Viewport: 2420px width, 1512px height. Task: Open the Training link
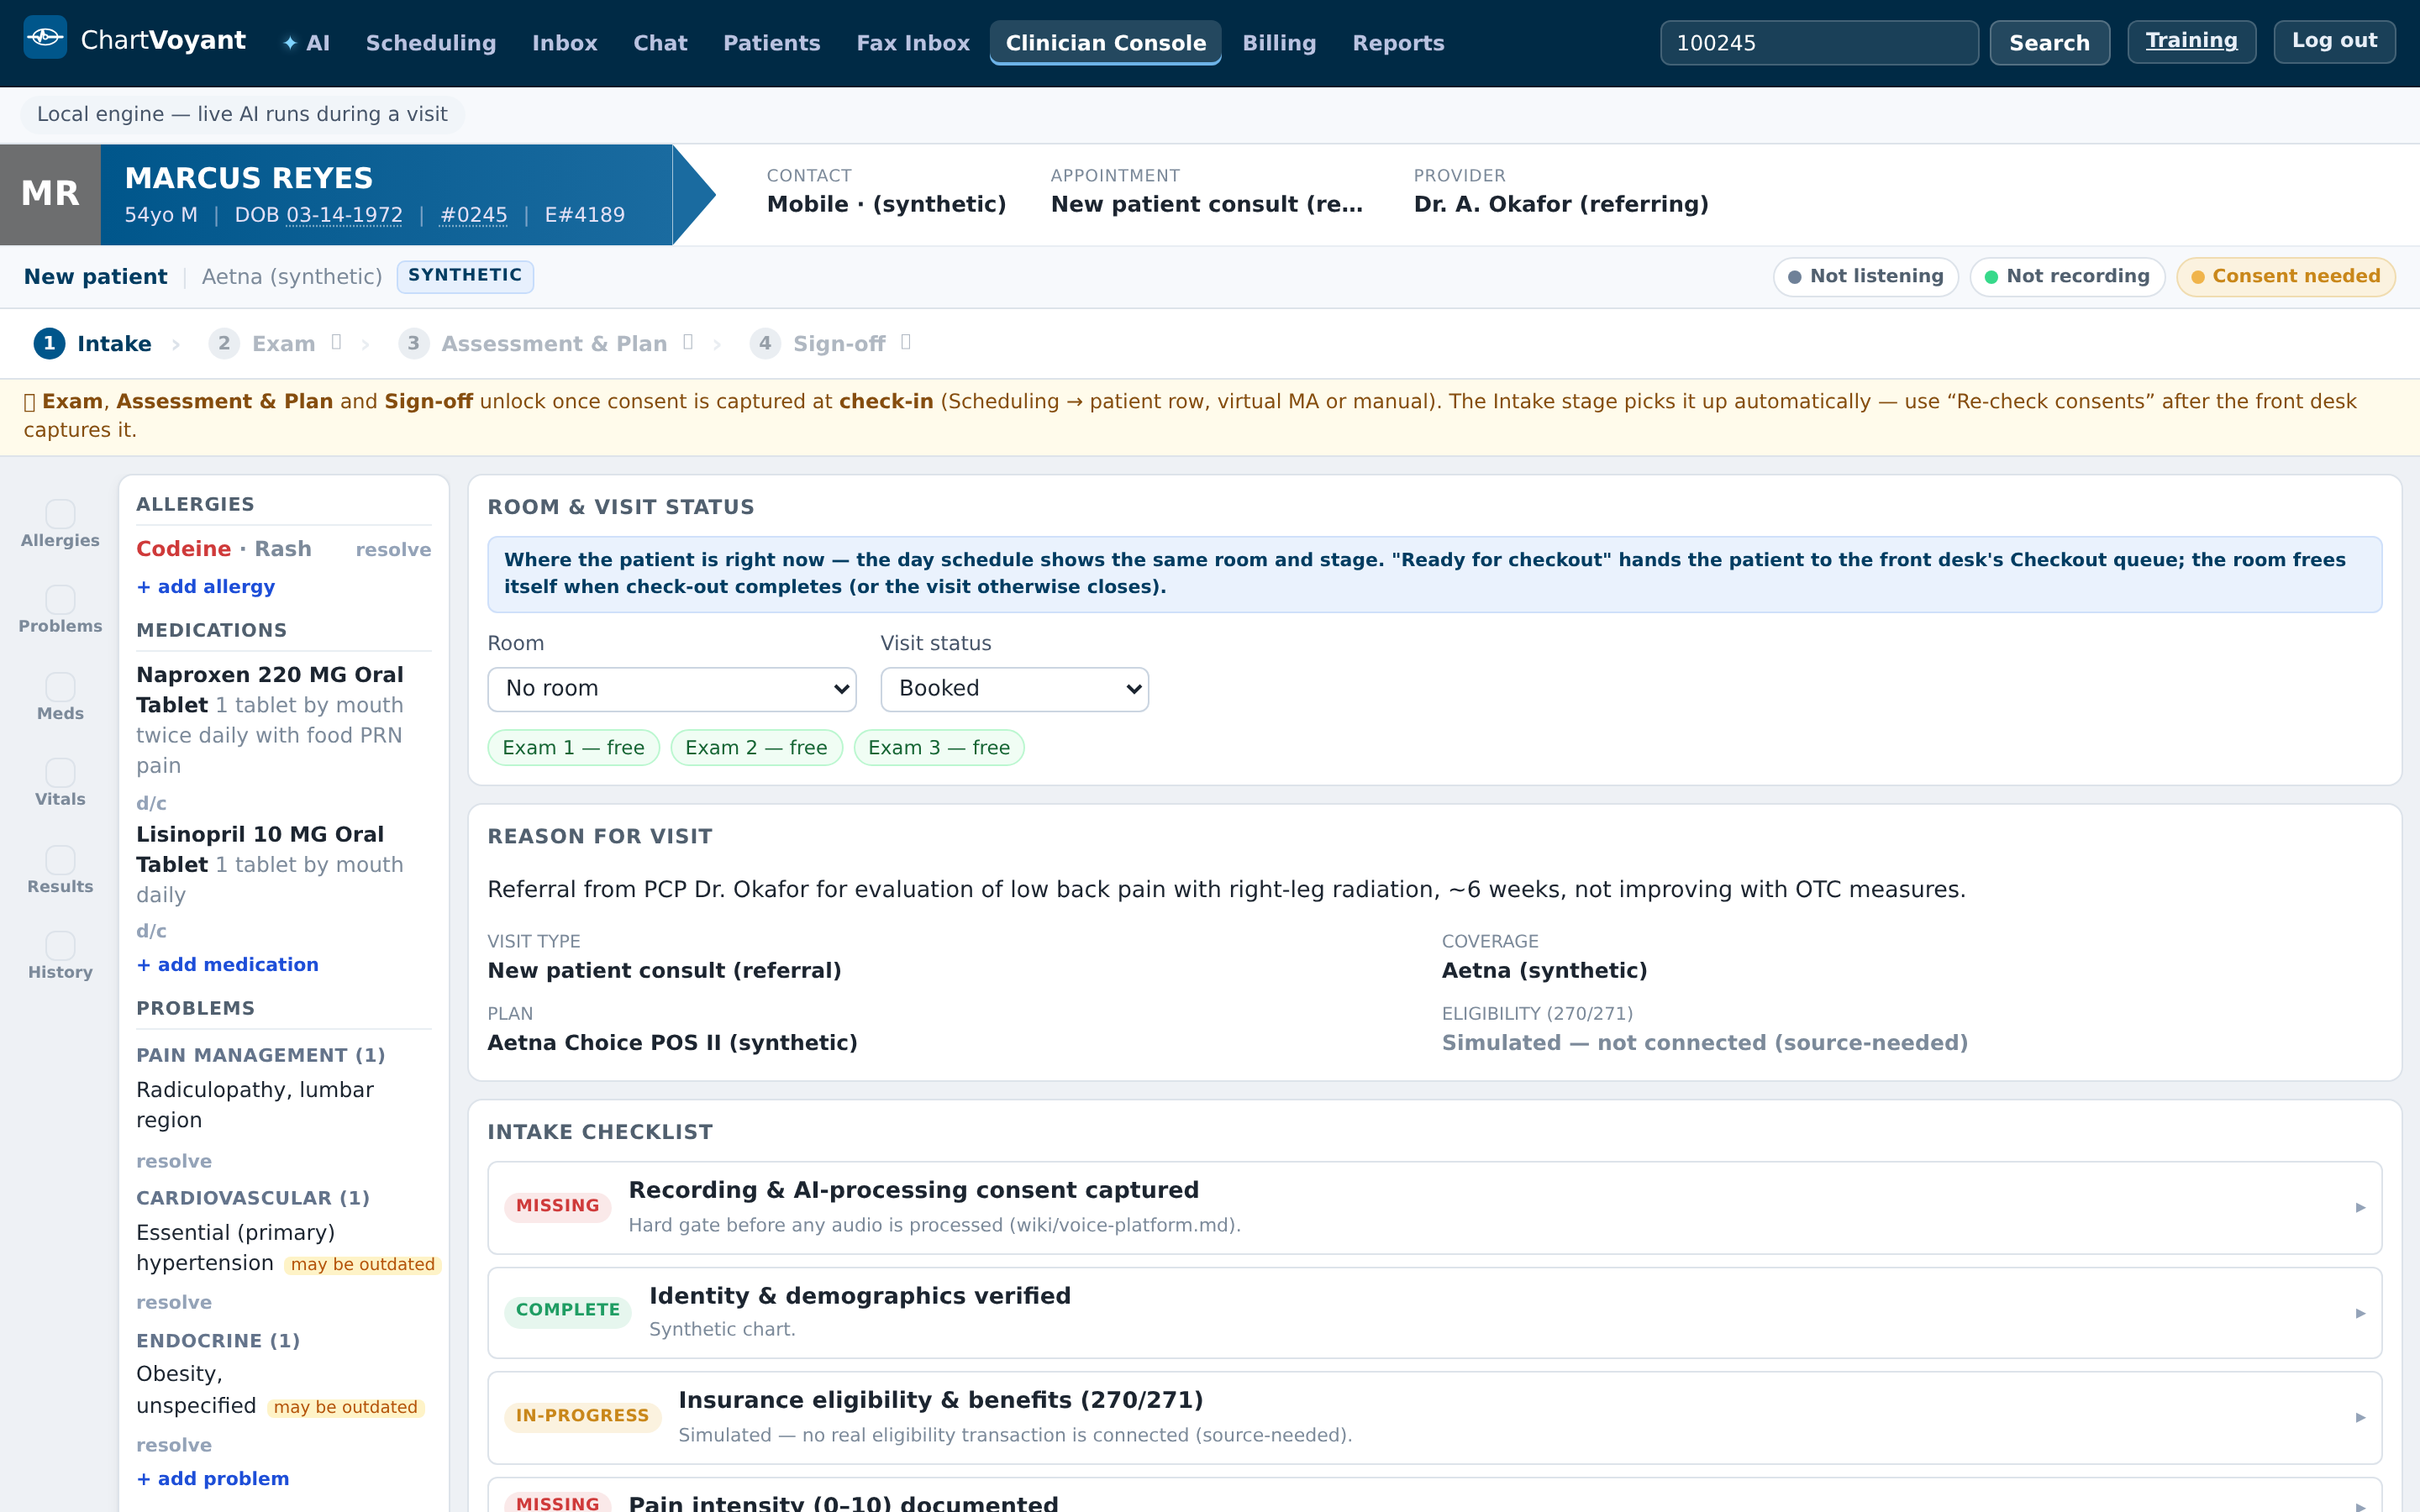pyautogui.click(x=2191, y=41)
